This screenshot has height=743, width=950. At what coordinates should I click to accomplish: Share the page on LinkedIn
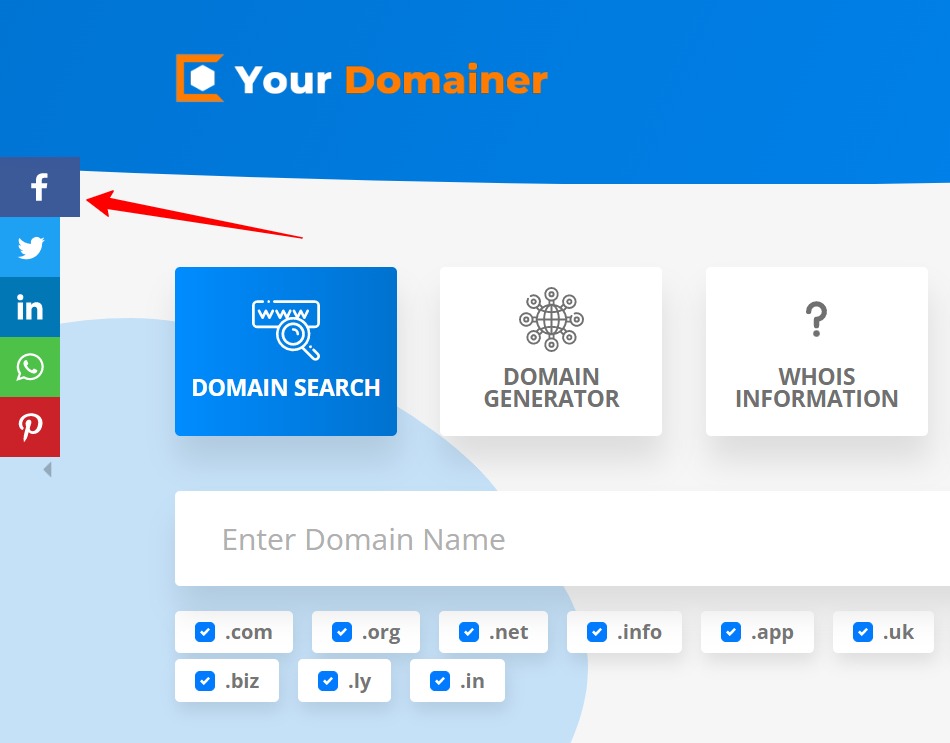click(x=30, y=307)
